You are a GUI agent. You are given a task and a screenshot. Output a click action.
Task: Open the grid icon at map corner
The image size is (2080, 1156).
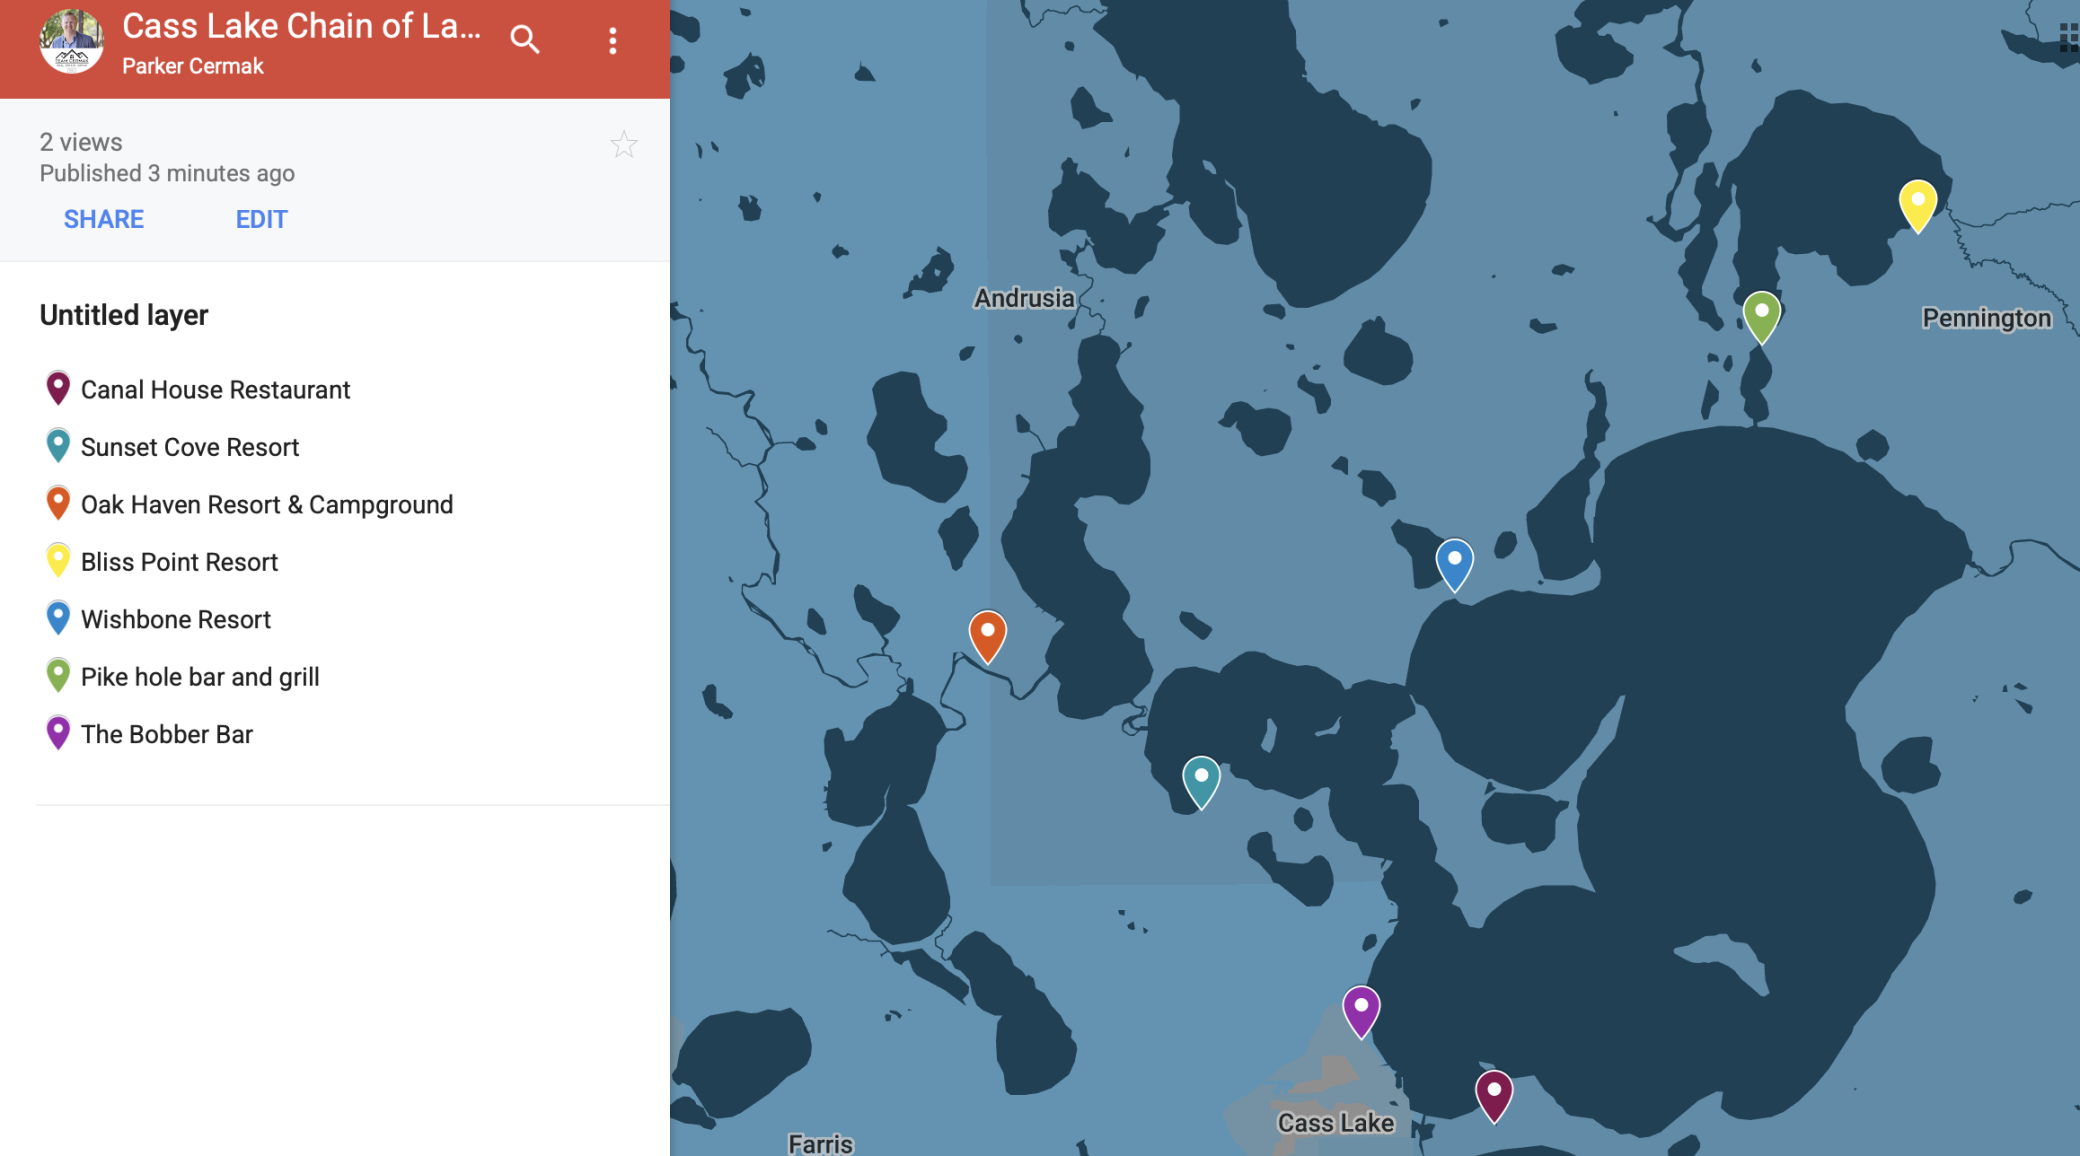coord(2069,38)
